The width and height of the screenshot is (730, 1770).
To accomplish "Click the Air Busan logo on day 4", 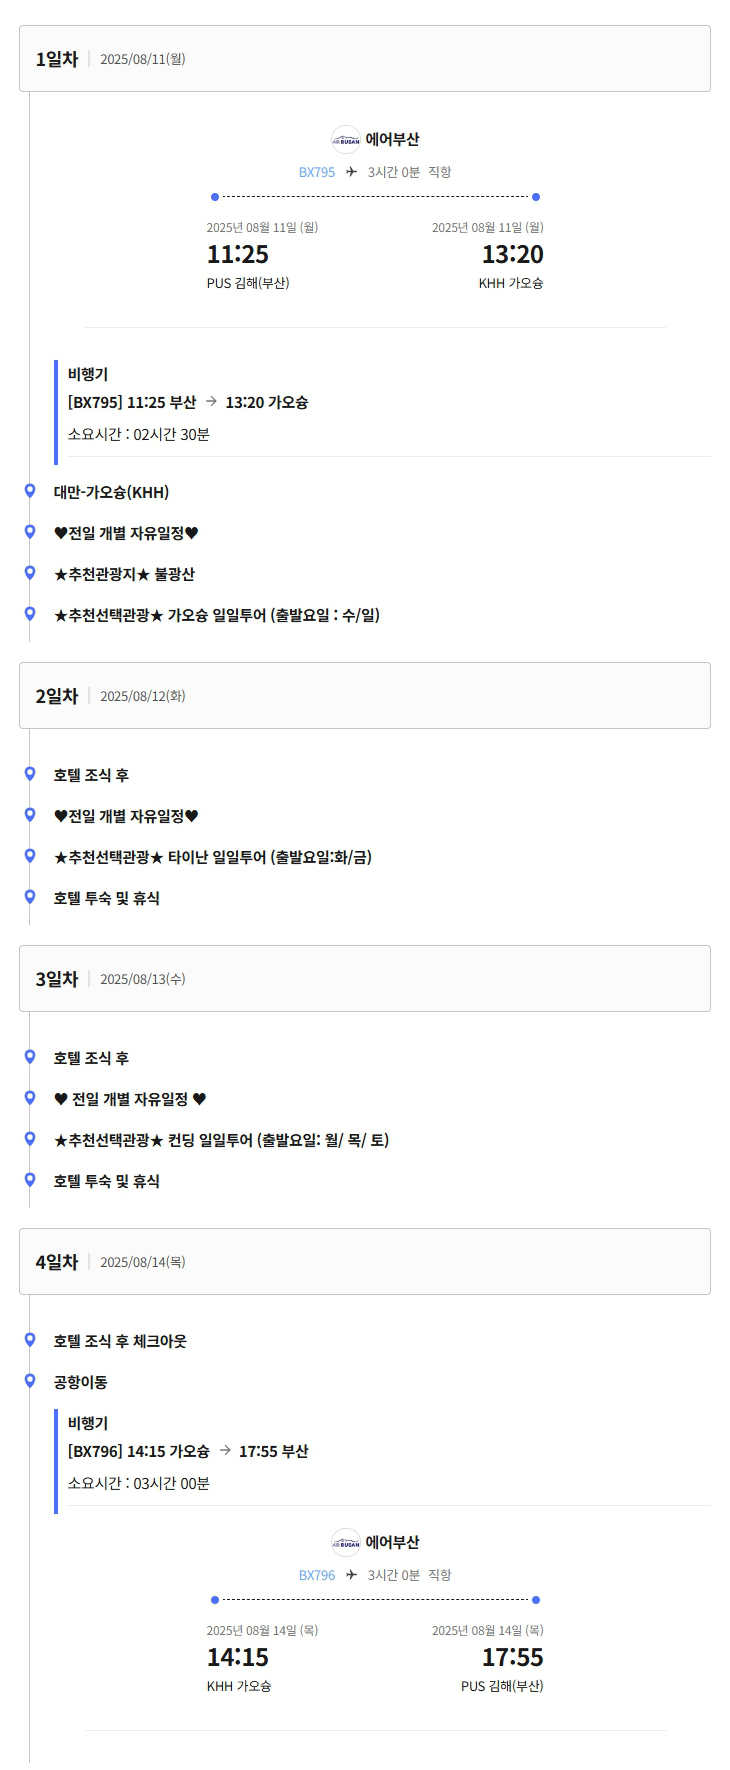I will (x=346, y=1543).
